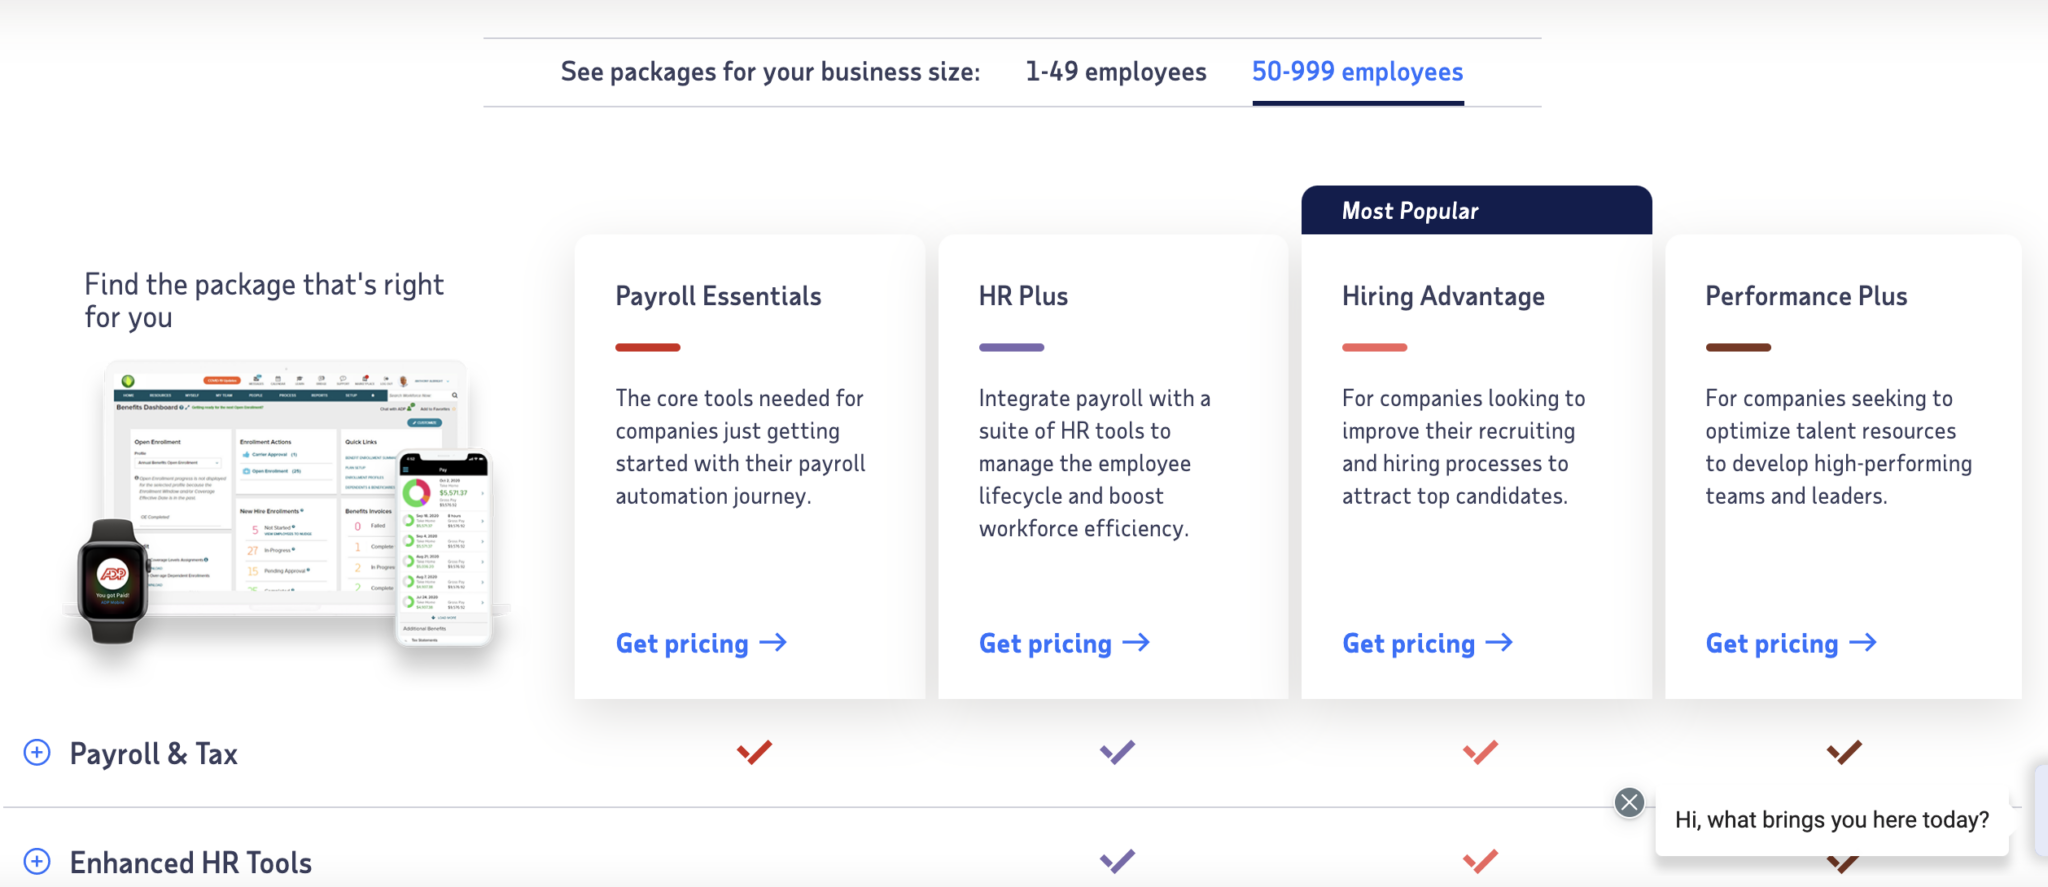Open the chat greeting message bubble
Image resolution: width=2048 pixels, height=887 pixels.
(x=1831, y=819)
